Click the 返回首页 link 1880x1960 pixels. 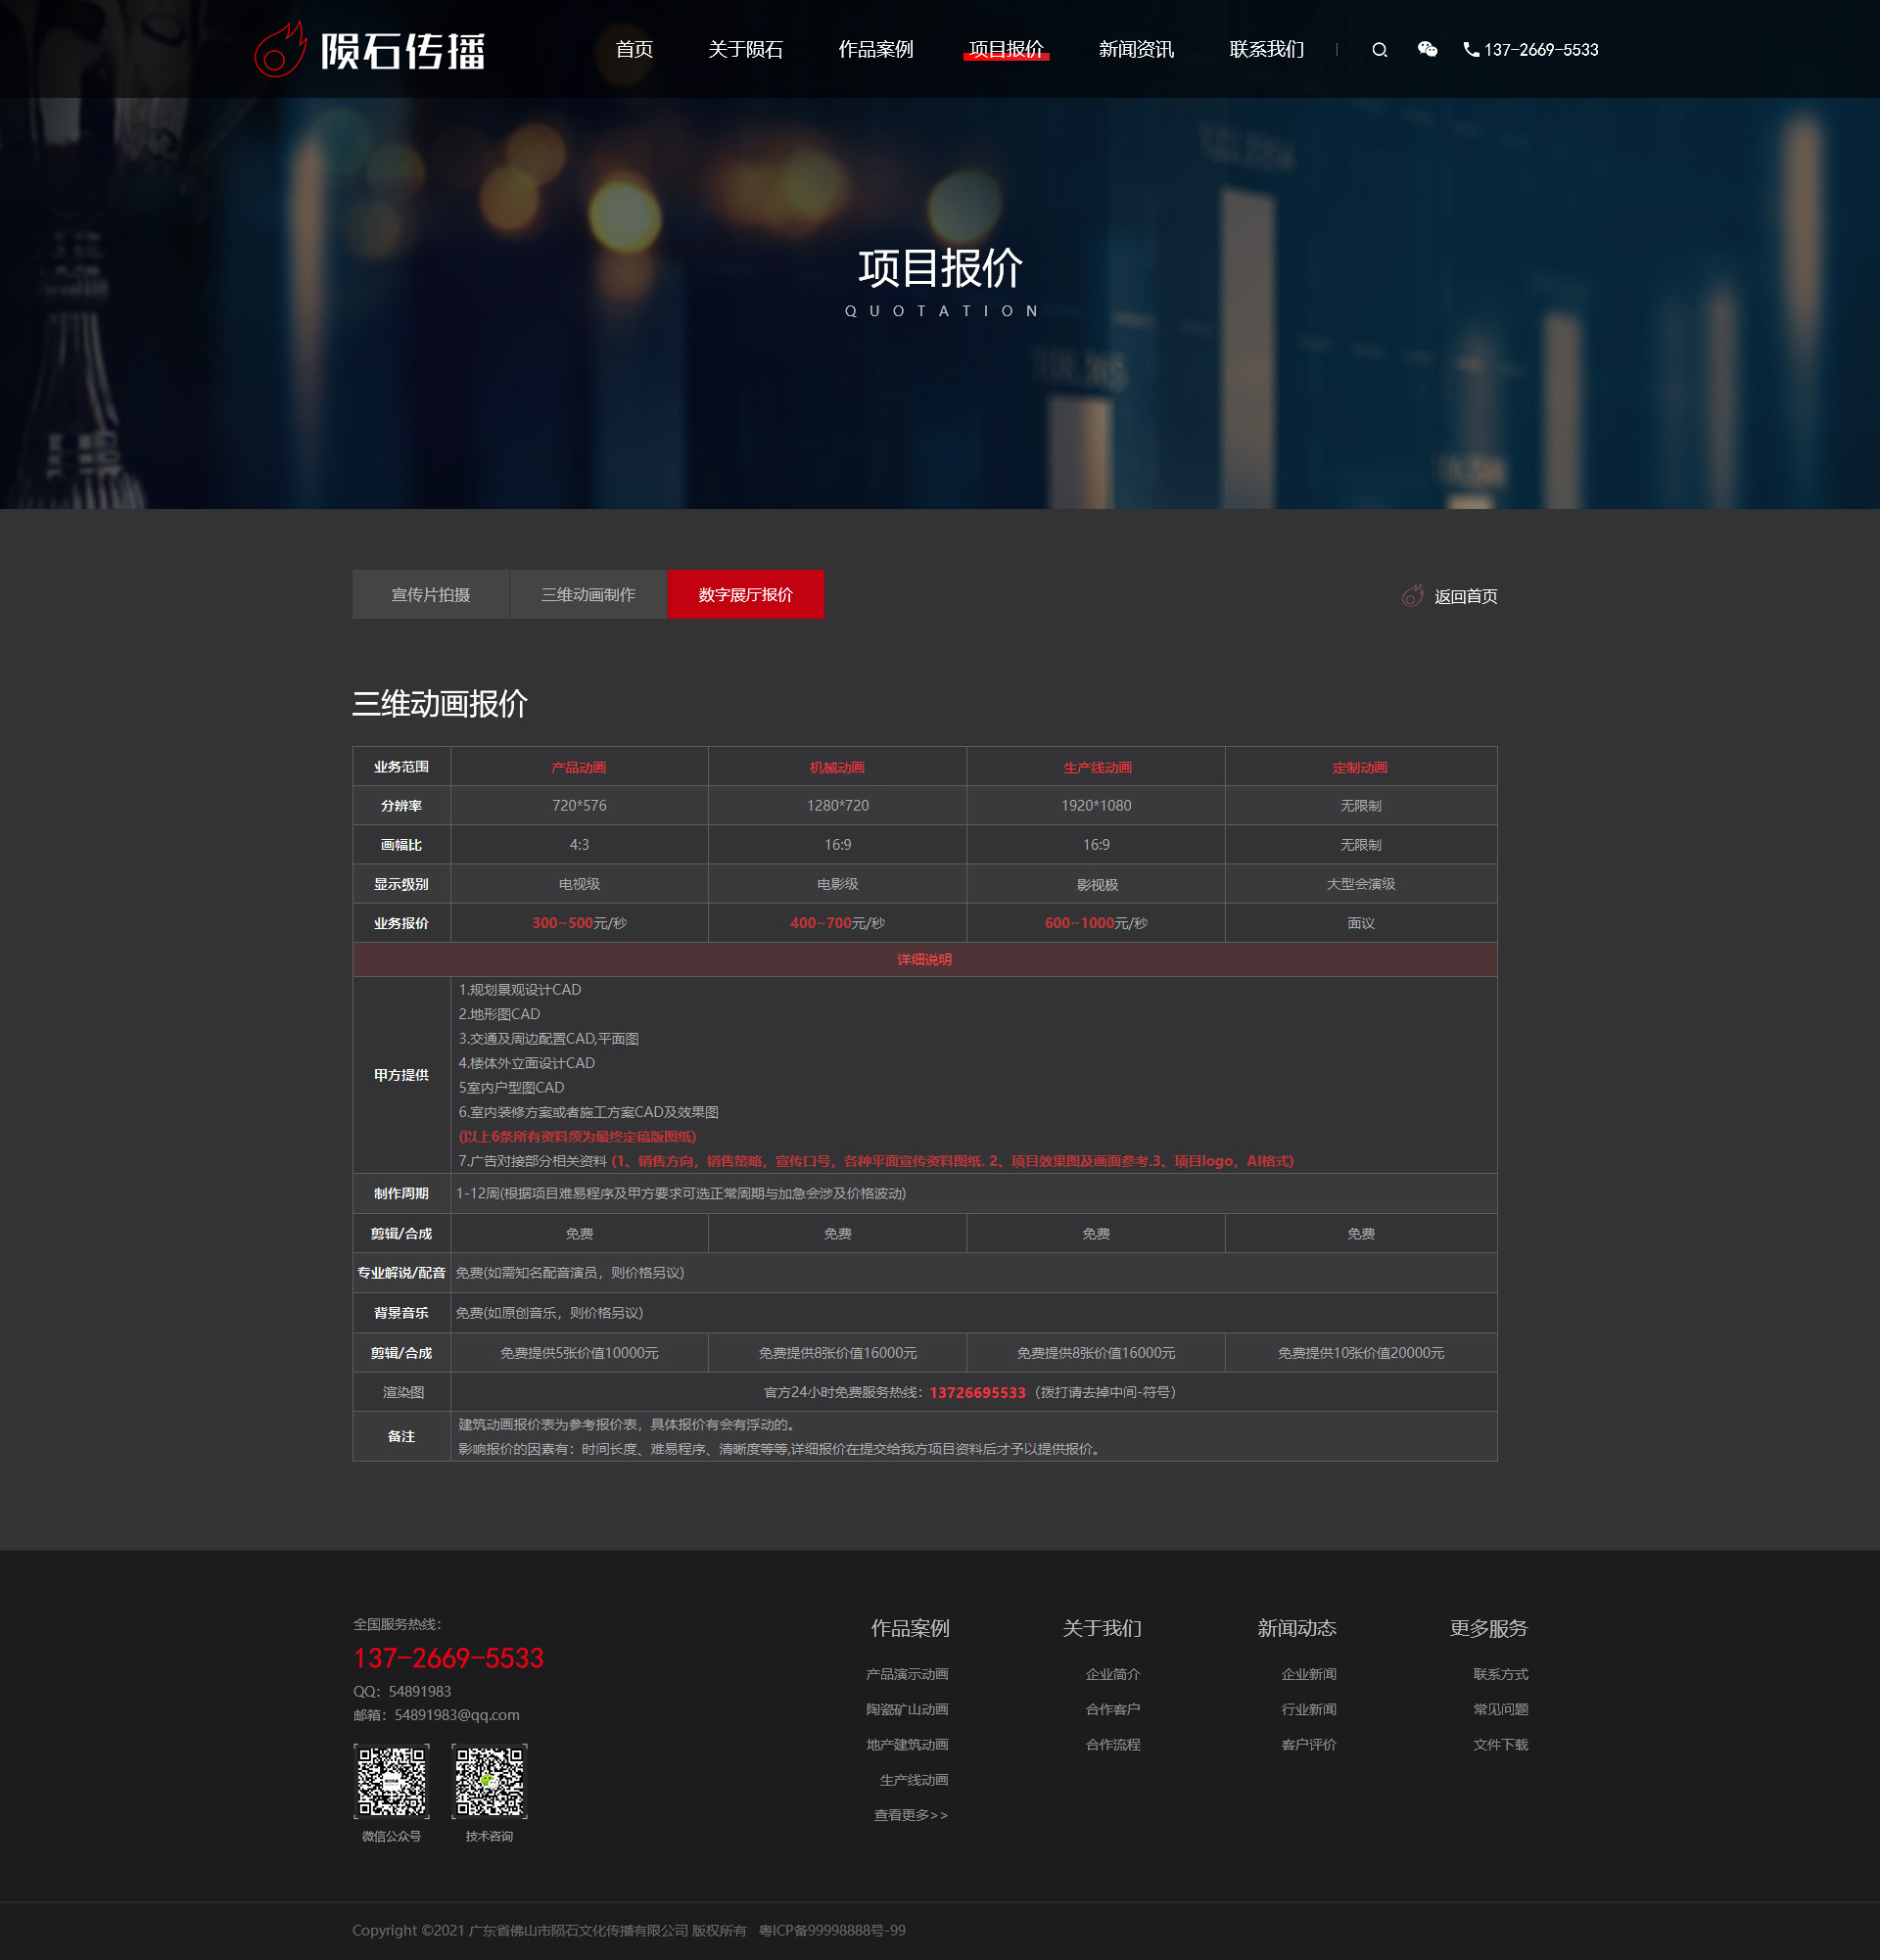(x=1465, y=597)
